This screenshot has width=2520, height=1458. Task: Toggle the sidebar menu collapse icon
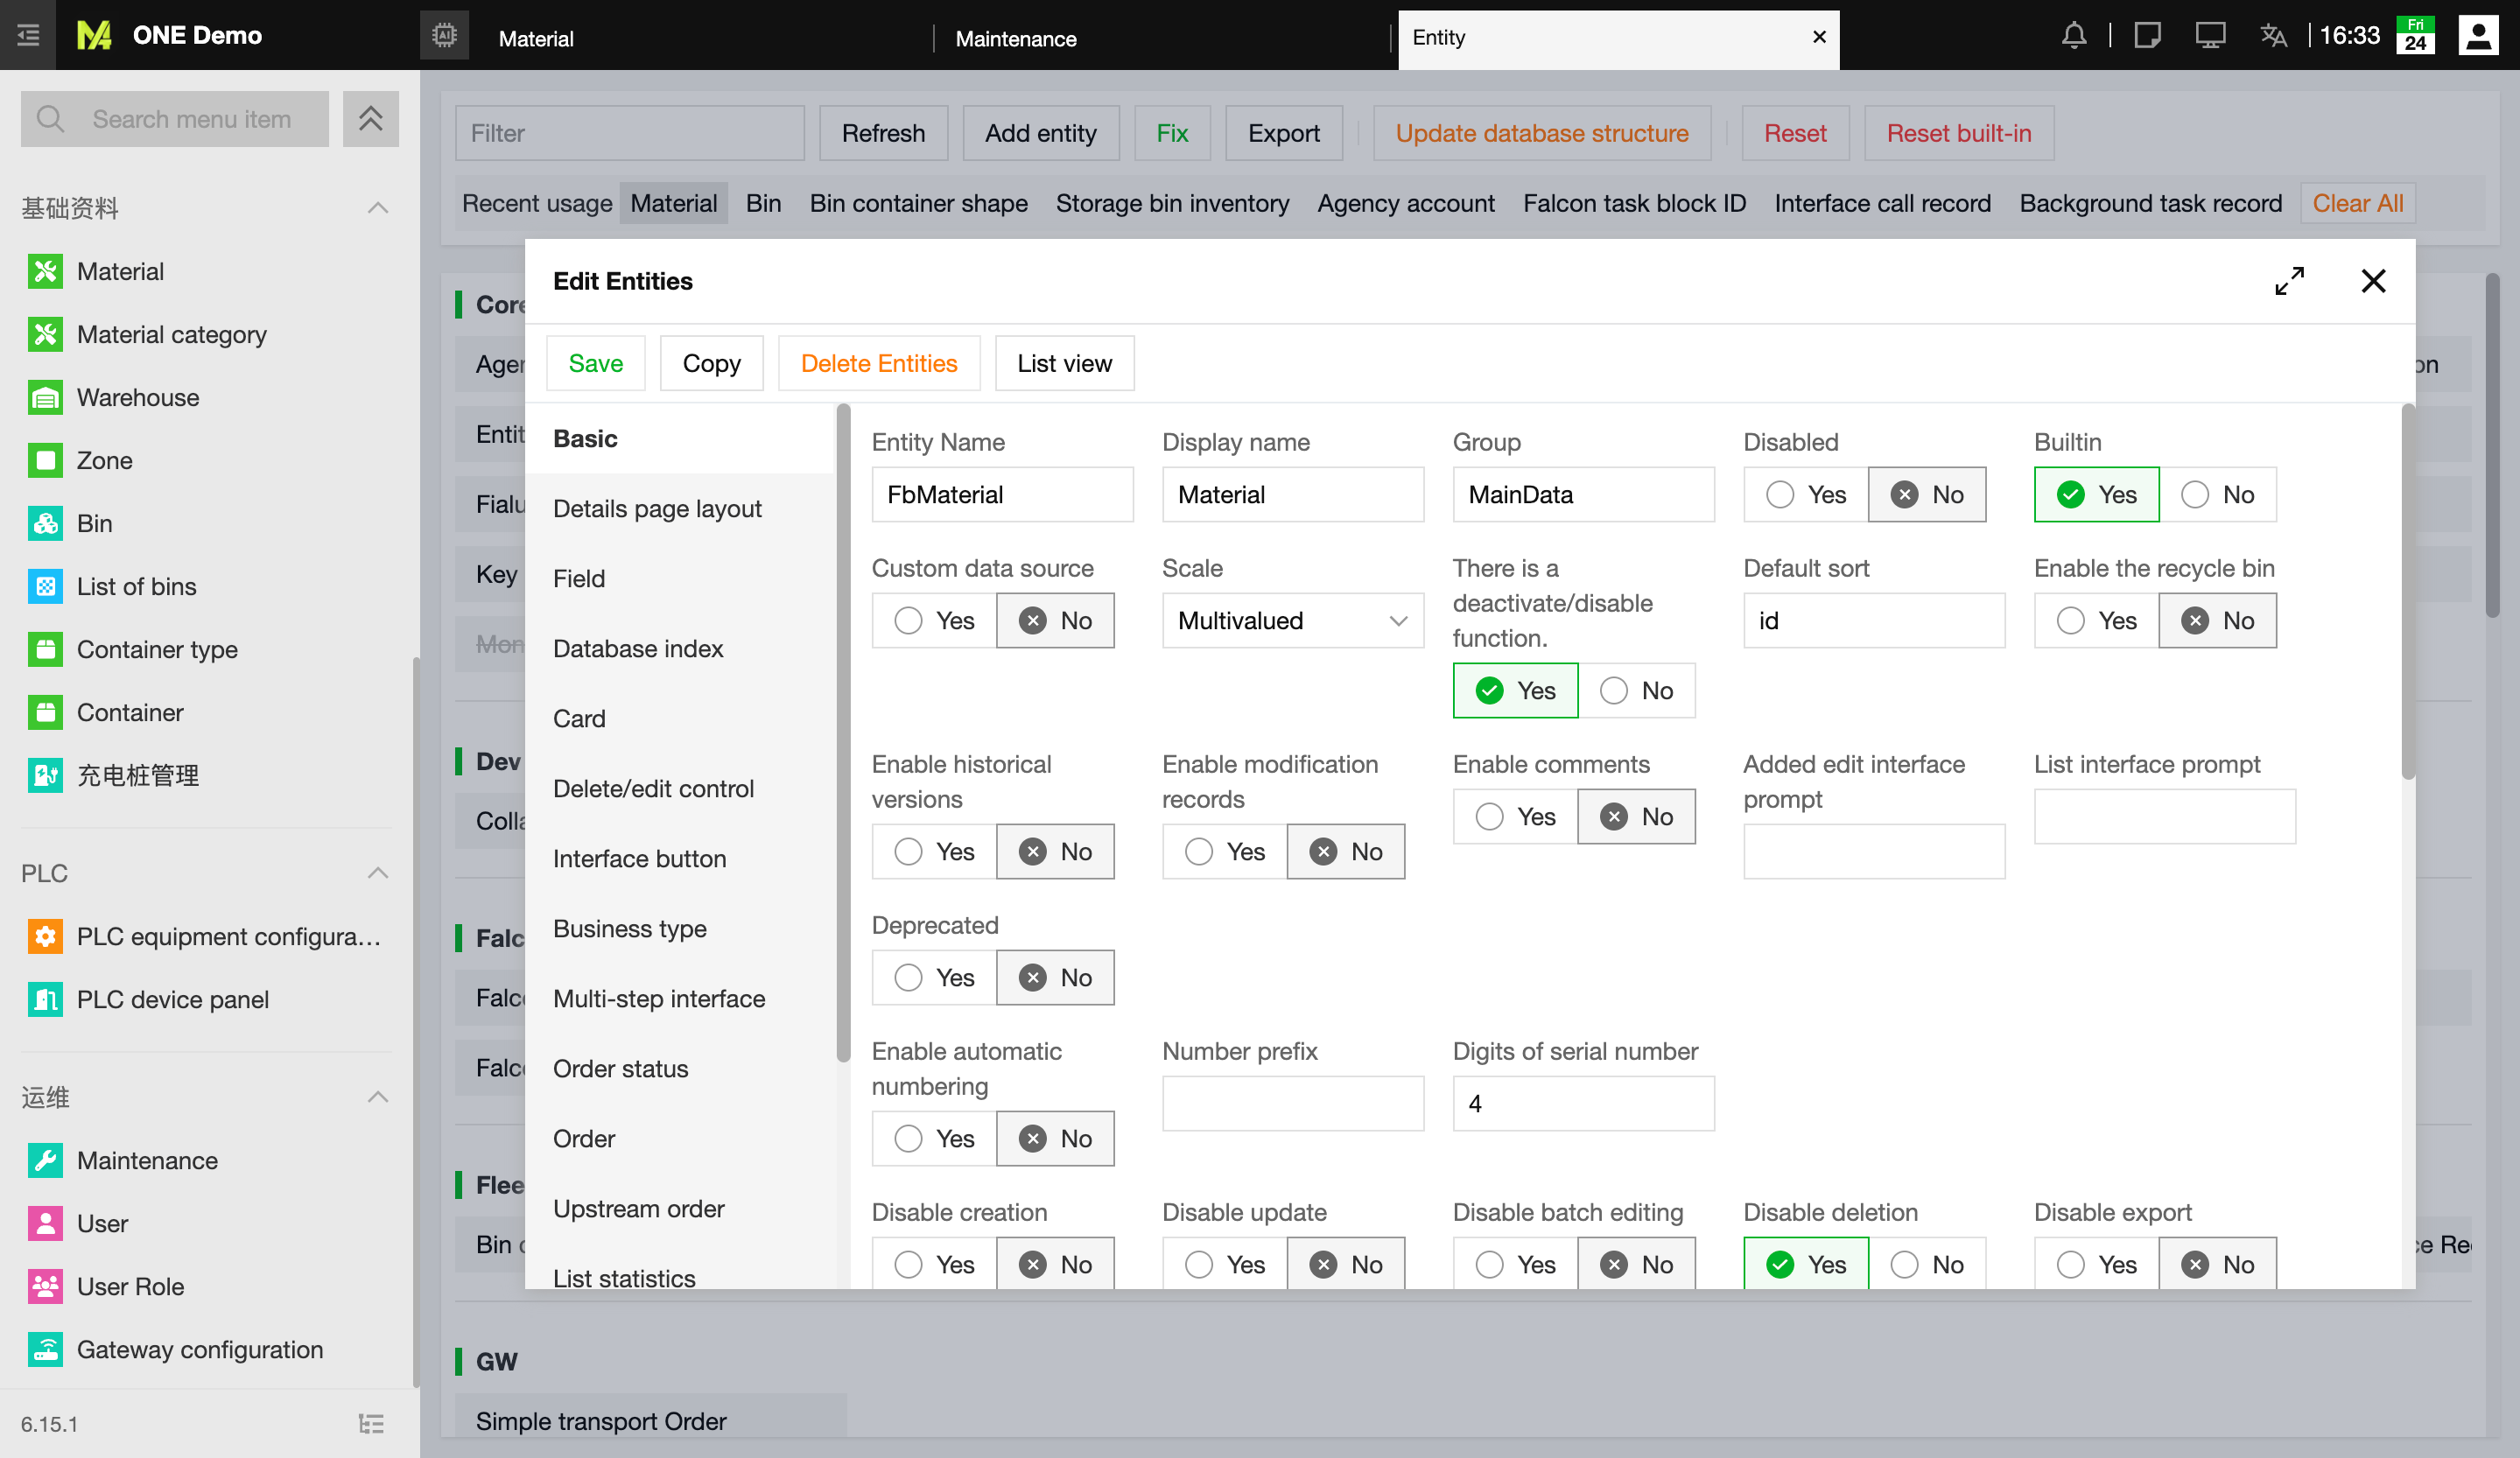click(x=28, y=35)
